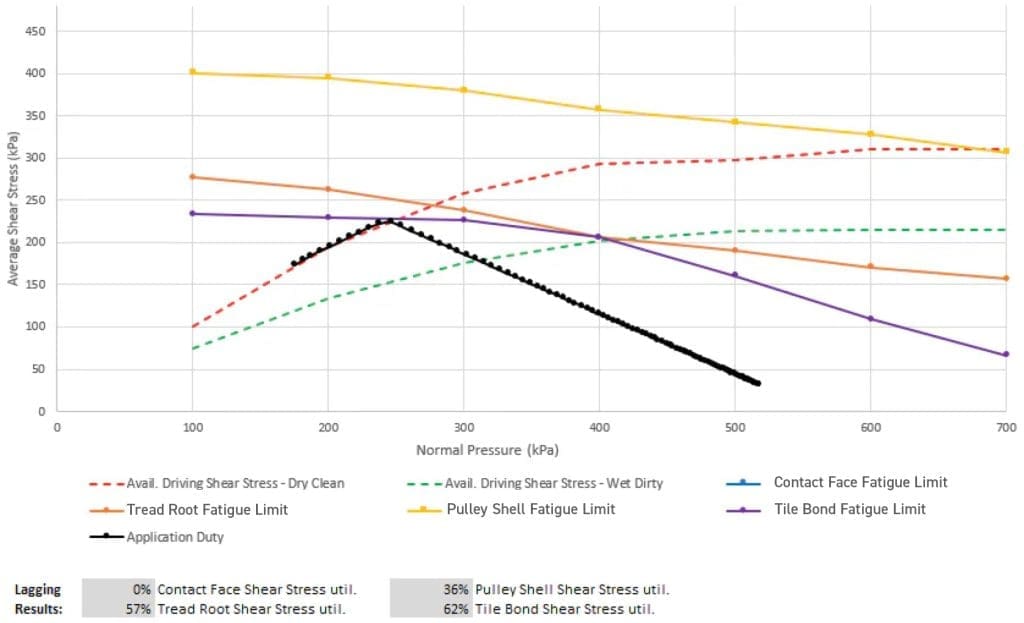This screenshot has height=623, width=1024.
Task: Select Pulley Shell data point at 100 kPa
Action: [x=192, y=72]
